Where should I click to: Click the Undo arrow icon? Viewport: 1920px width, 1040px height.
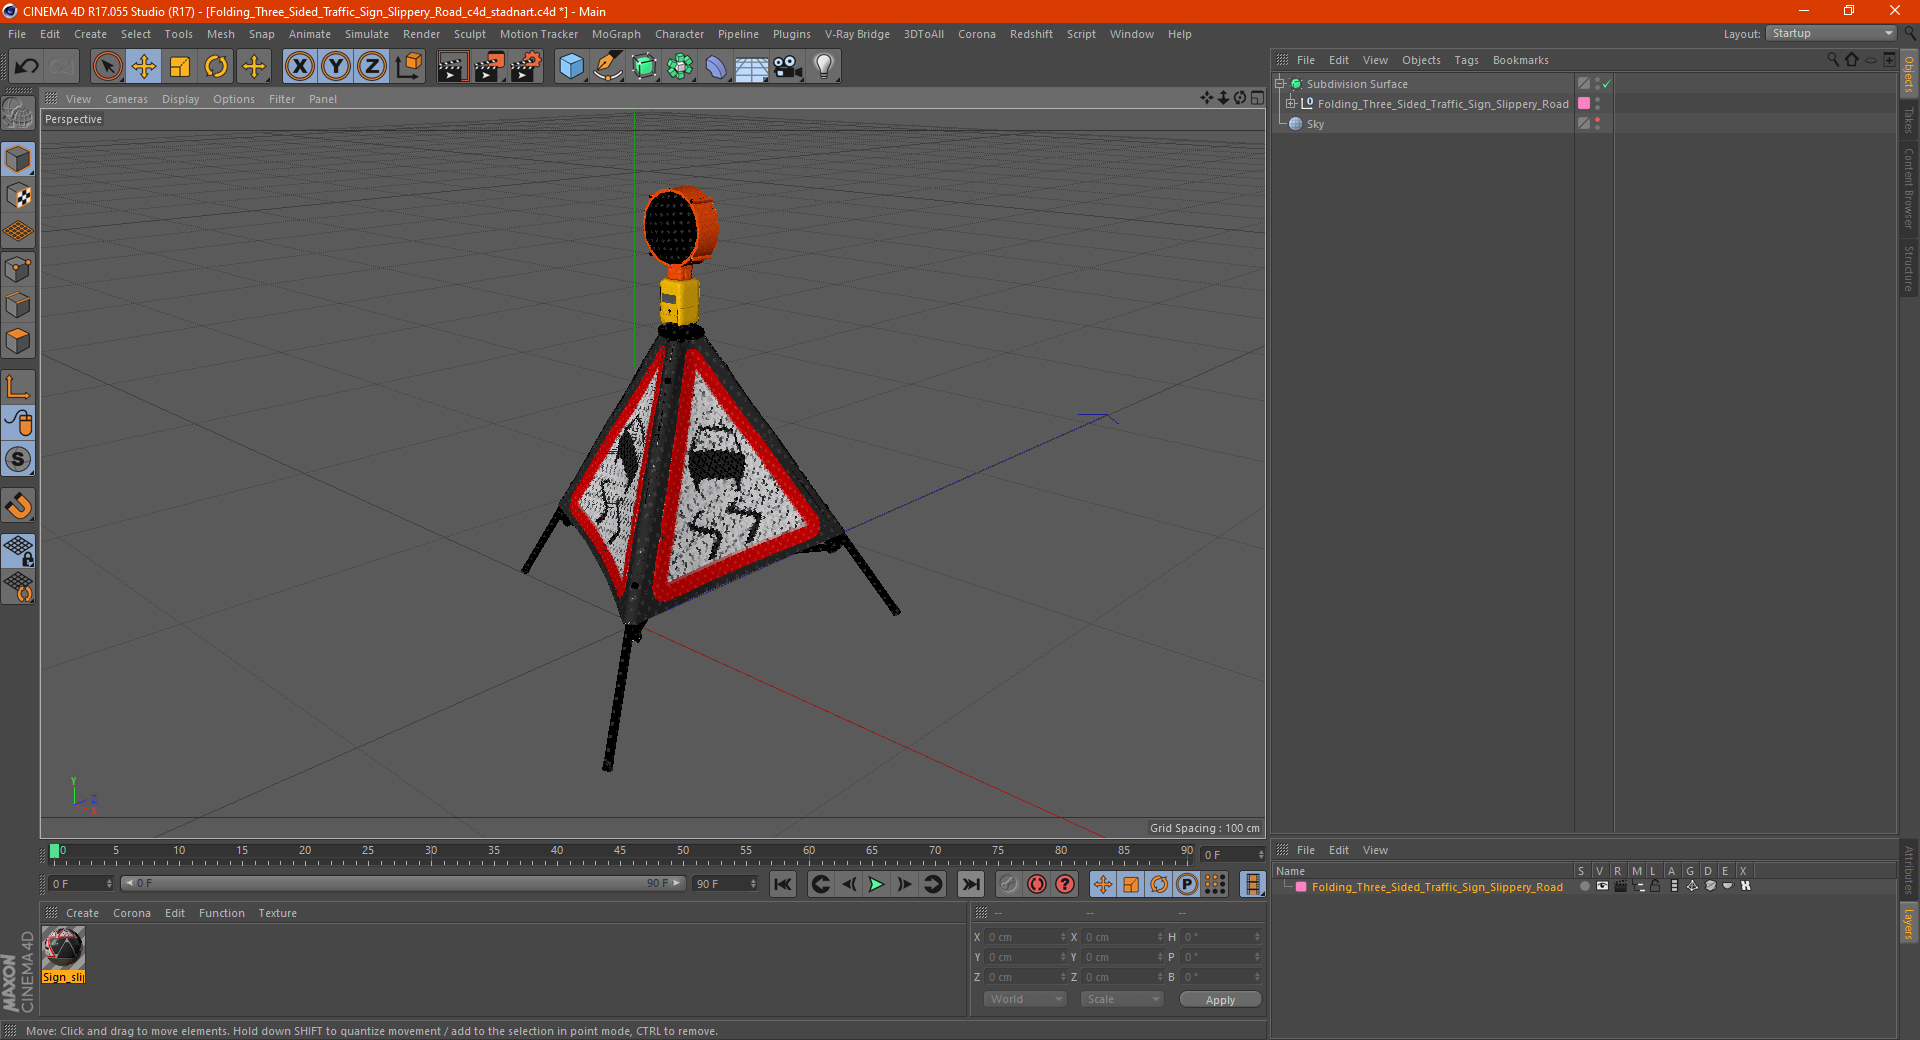point(27,67)
